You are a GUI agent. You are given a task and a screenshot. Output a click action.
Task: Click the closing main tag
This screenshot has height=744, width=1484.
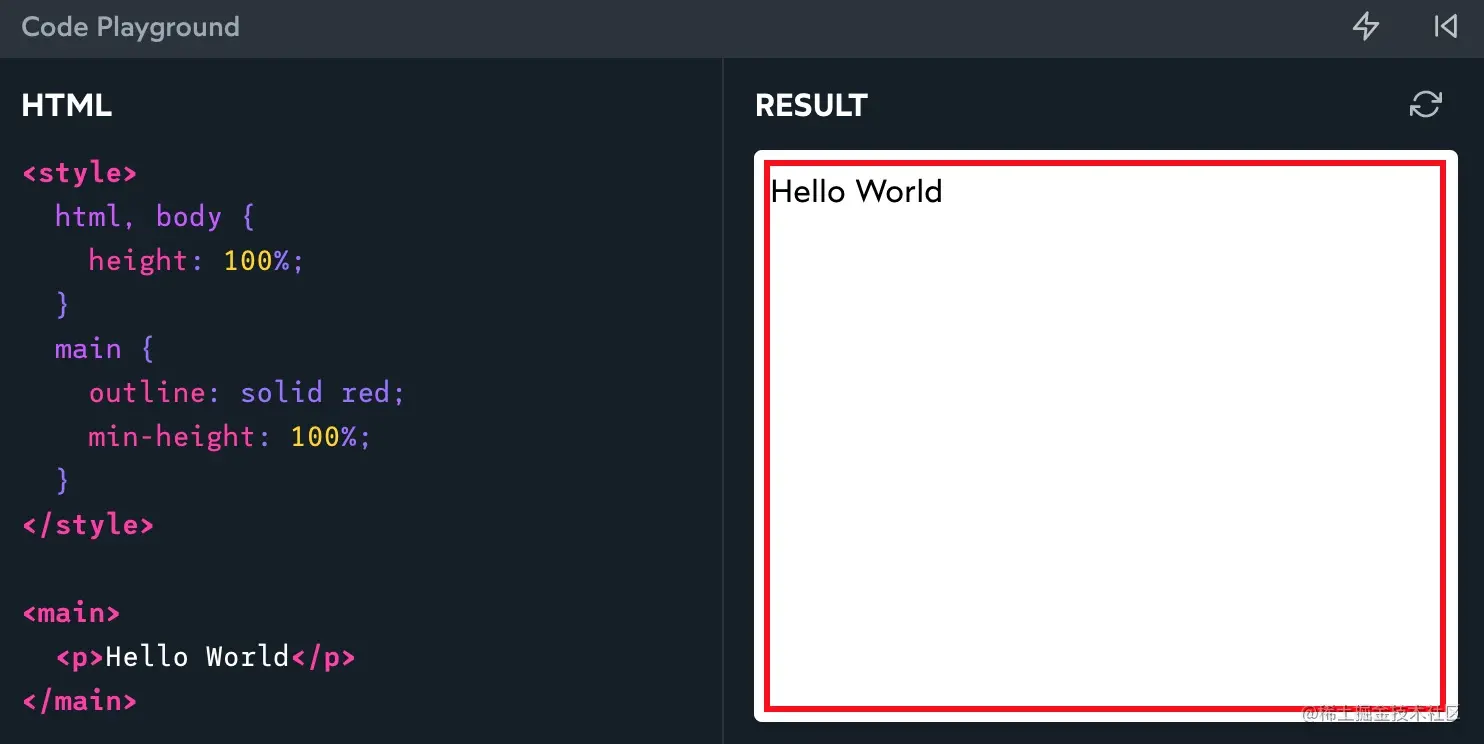(79, 700)
